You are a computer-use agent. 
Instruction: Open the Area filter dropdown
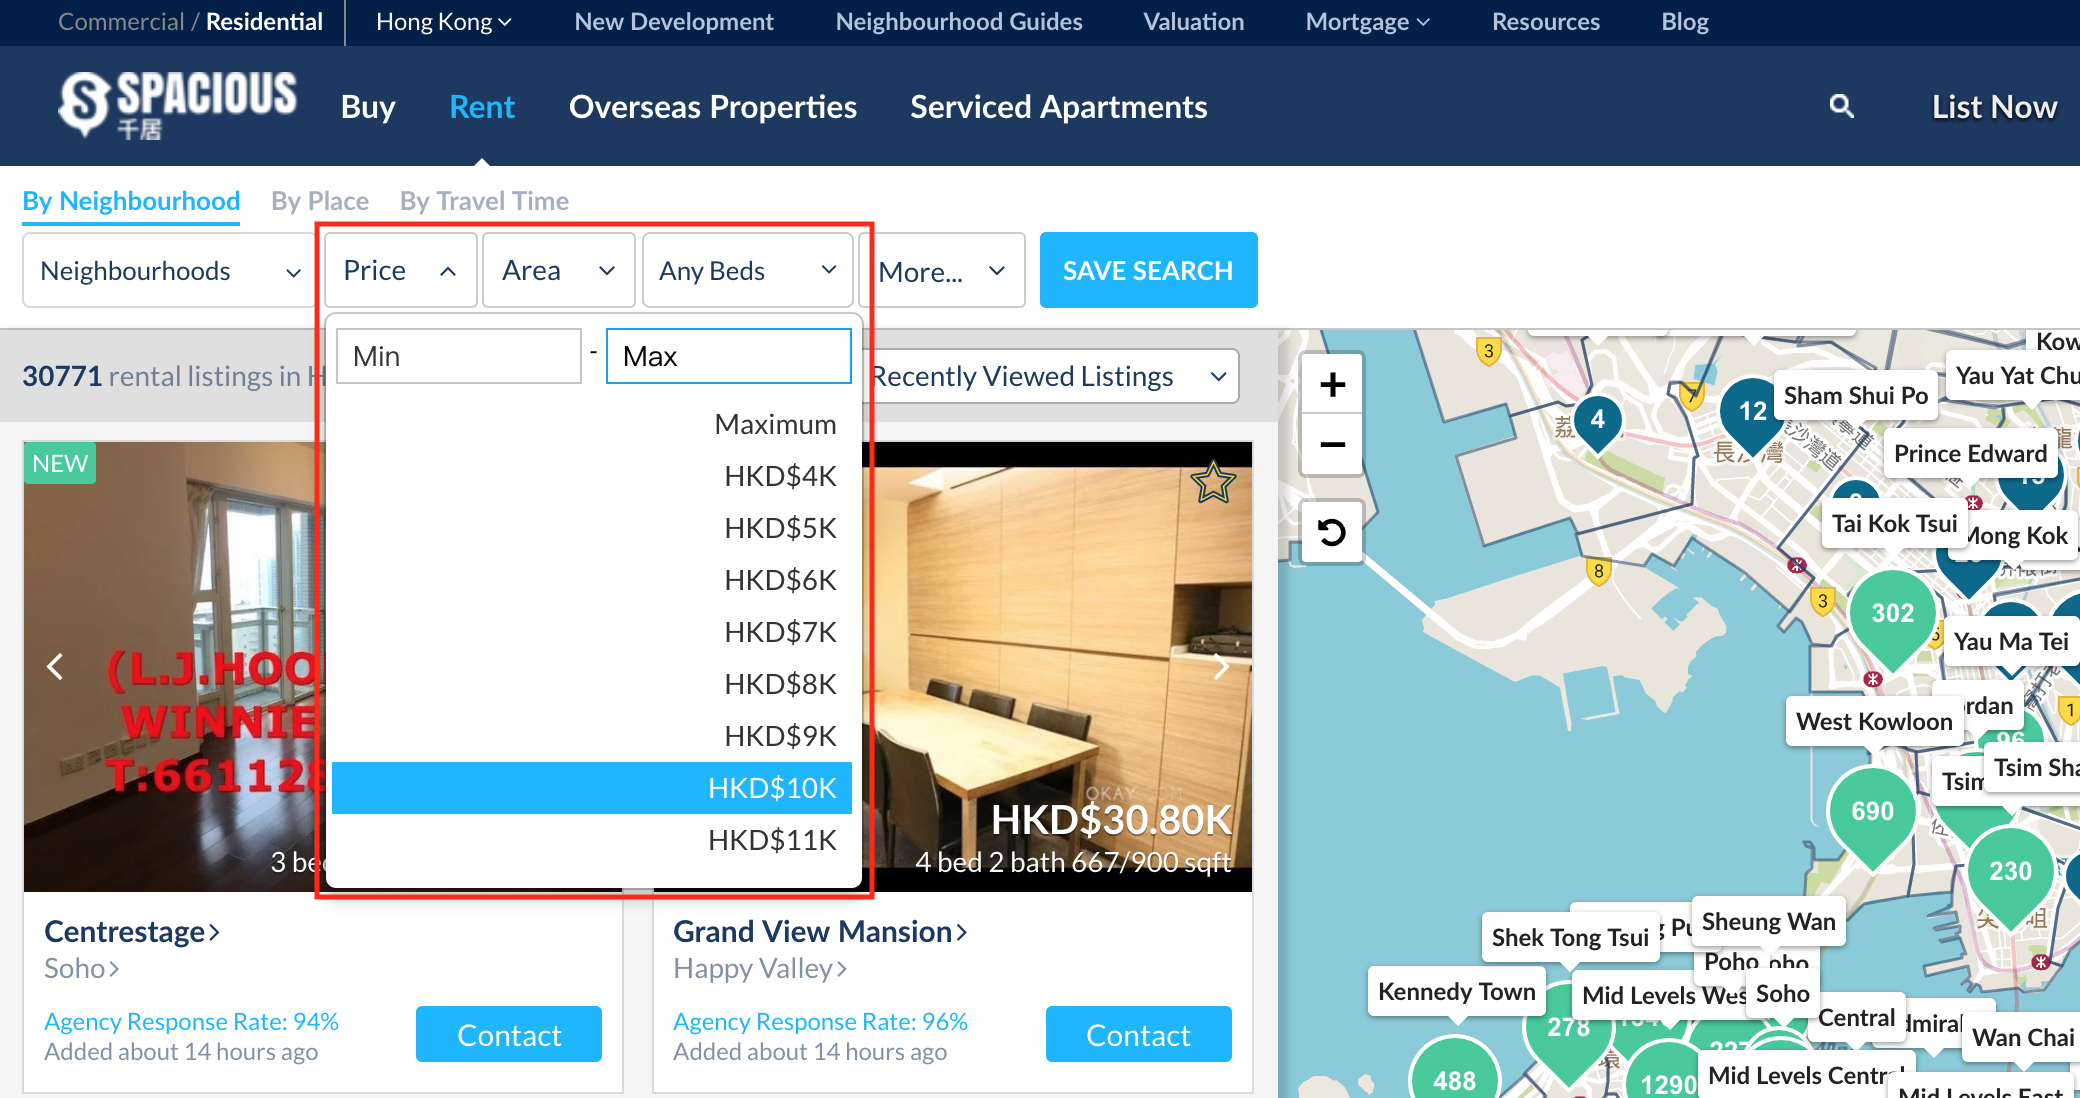click(558, 271)
